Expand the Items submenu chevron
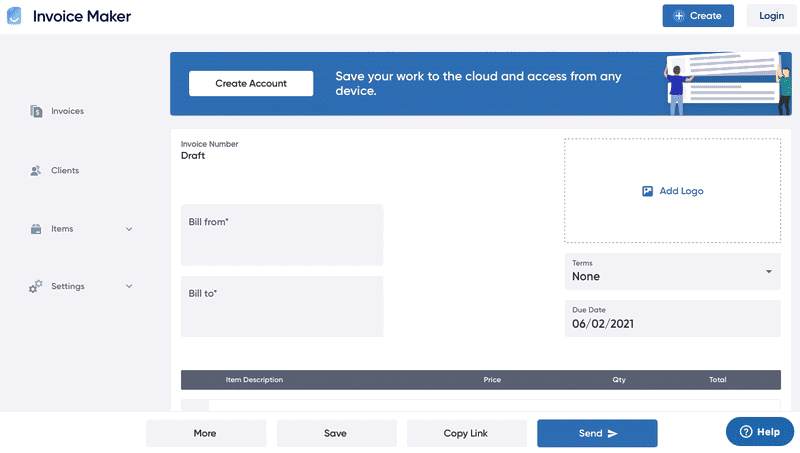 [129, 230]
